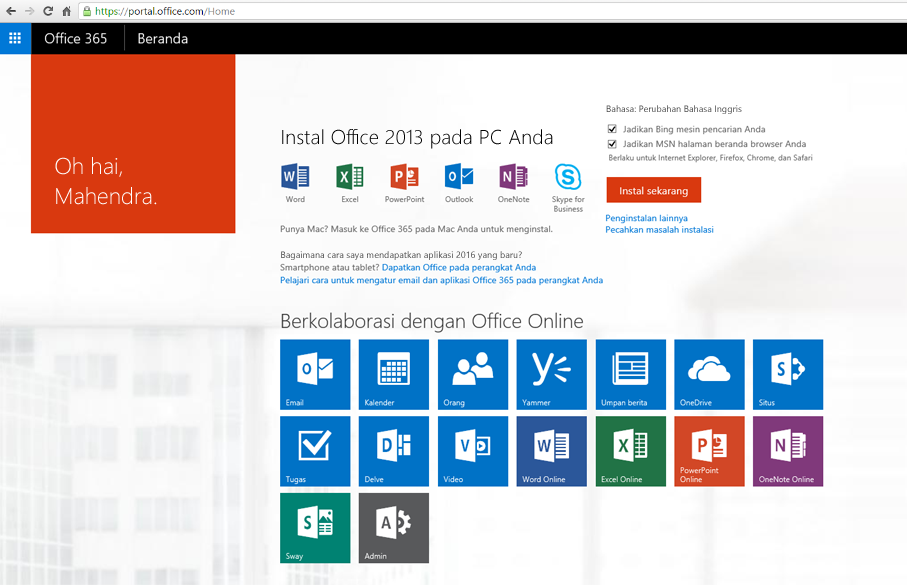The image size is (907, 585).
Task: Click the Outlook desktop app icon
Action: [x=459, y=177]
